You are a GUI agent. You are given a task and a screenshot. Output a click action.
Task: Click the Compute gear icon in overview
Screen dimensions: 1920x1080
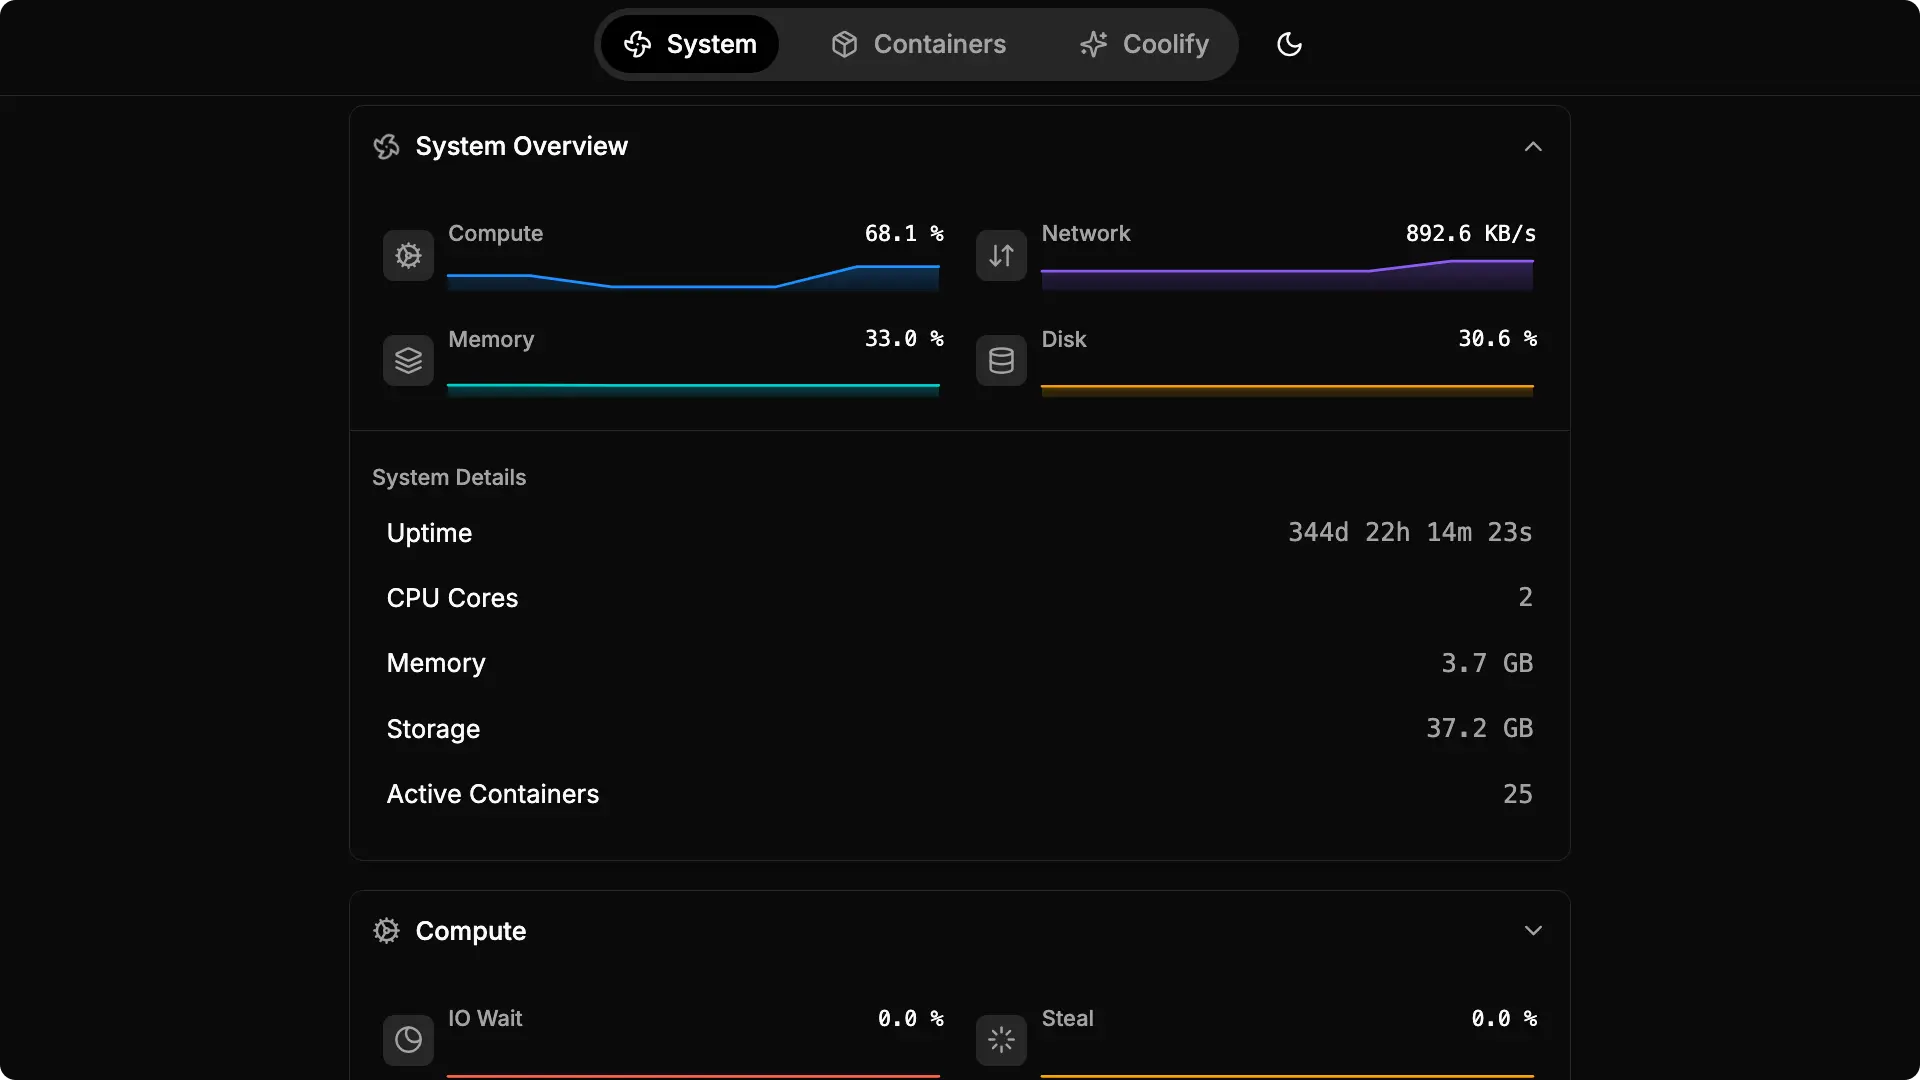[x=408, y=255]
